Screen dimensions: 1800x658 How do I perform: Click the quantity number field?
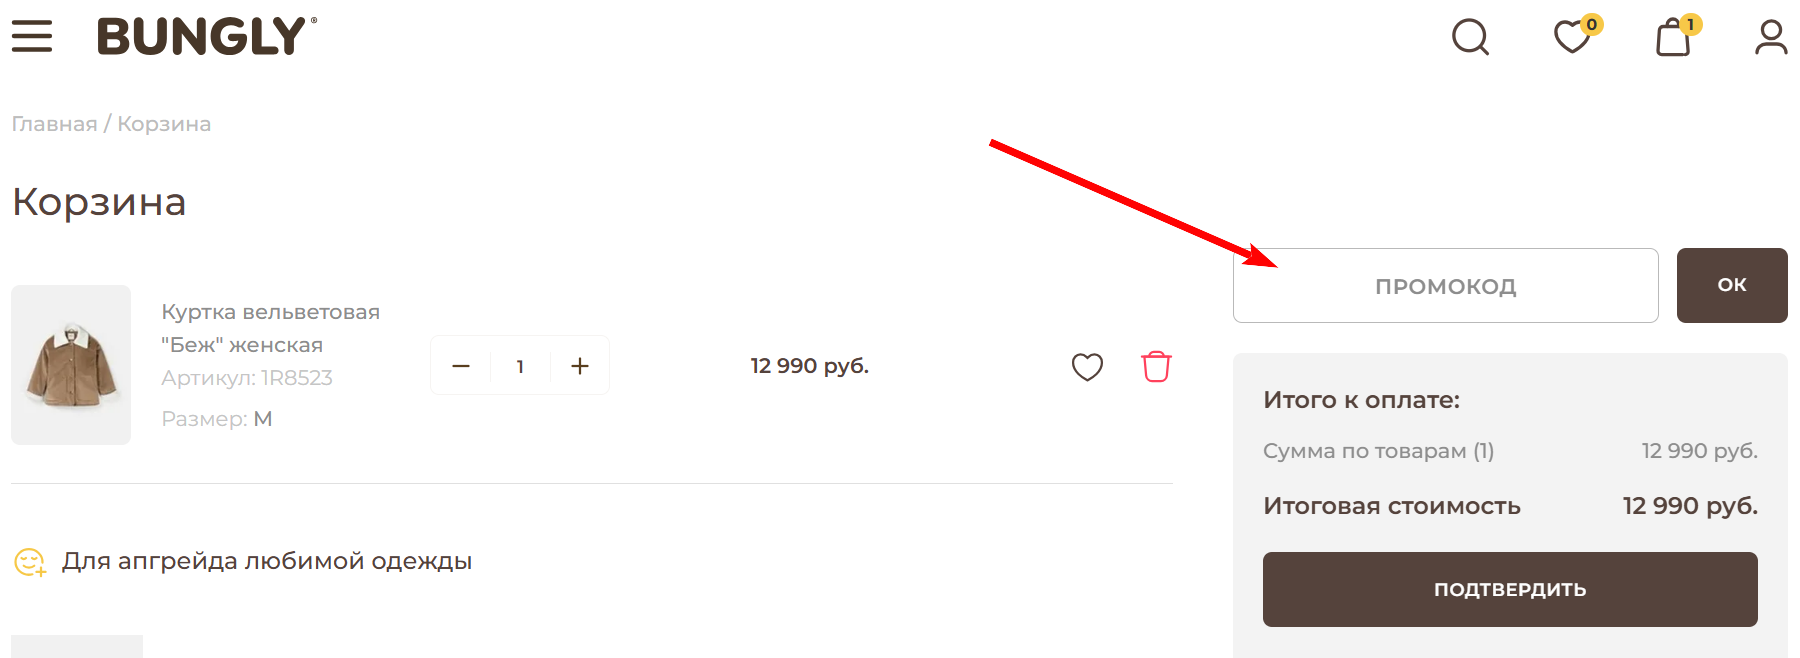(520, 366)
